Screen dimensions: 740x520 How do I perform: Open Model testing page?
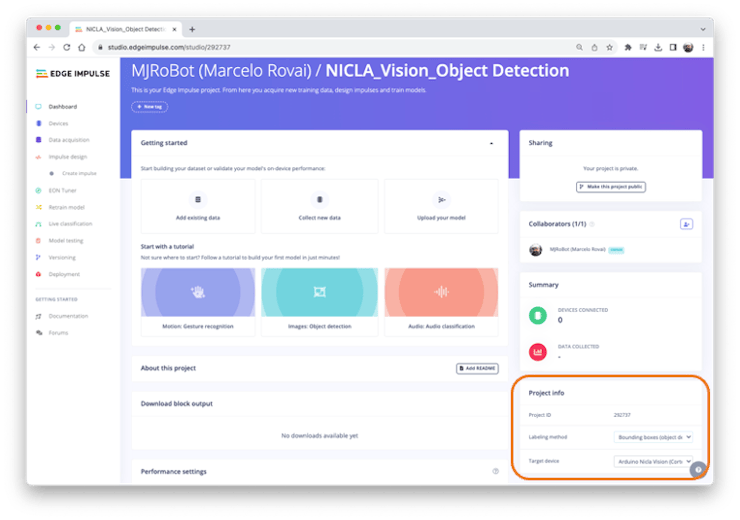(66, 241)
